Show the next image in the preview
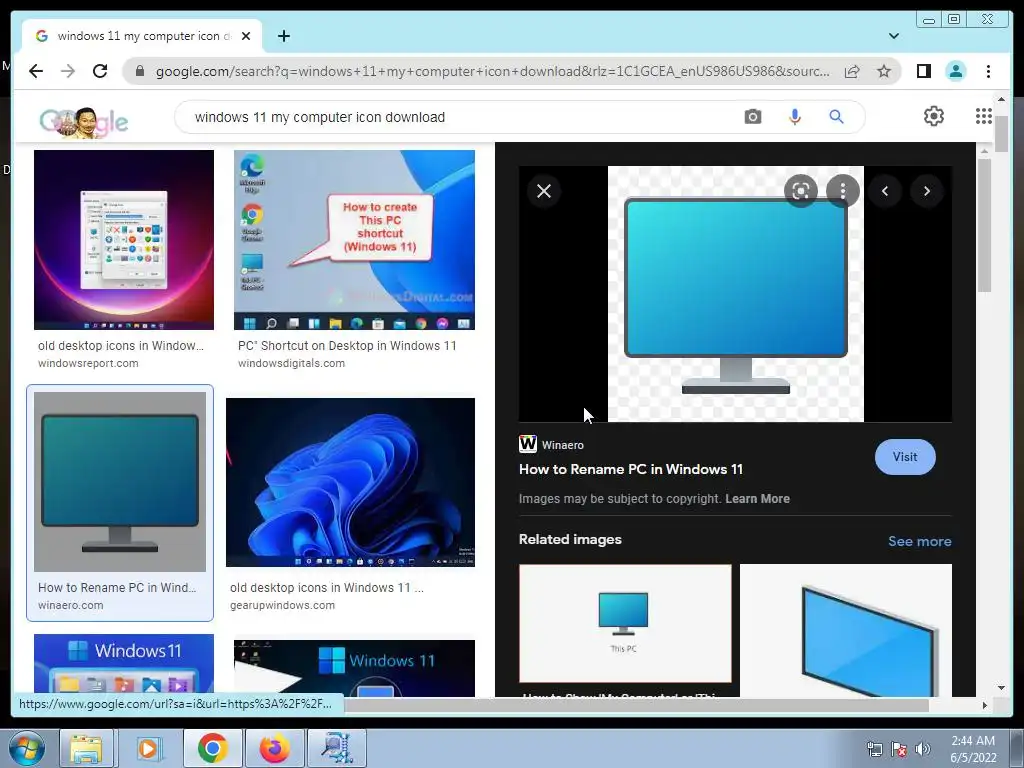This screenshot has height=768, width=1024. [926, 191]
